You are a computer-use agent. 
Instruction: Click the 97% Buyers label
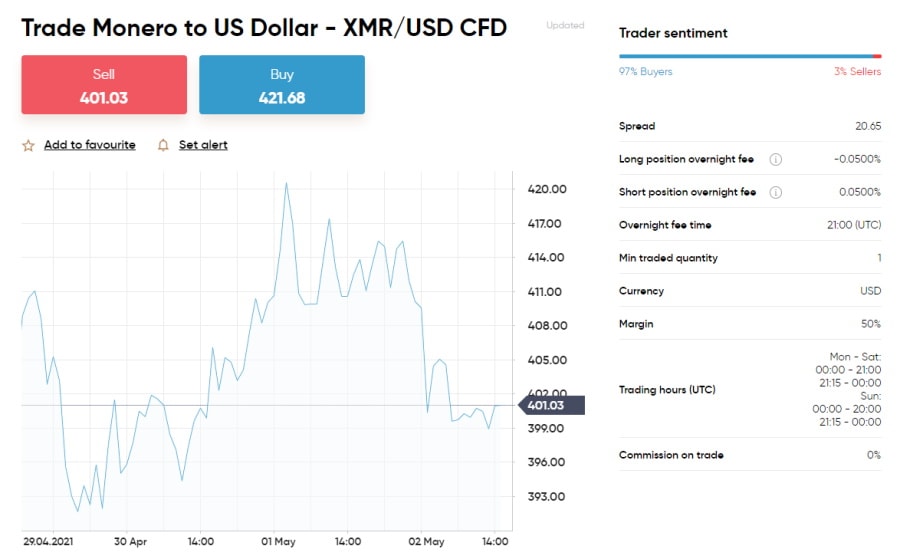click(x=646, y=72)
